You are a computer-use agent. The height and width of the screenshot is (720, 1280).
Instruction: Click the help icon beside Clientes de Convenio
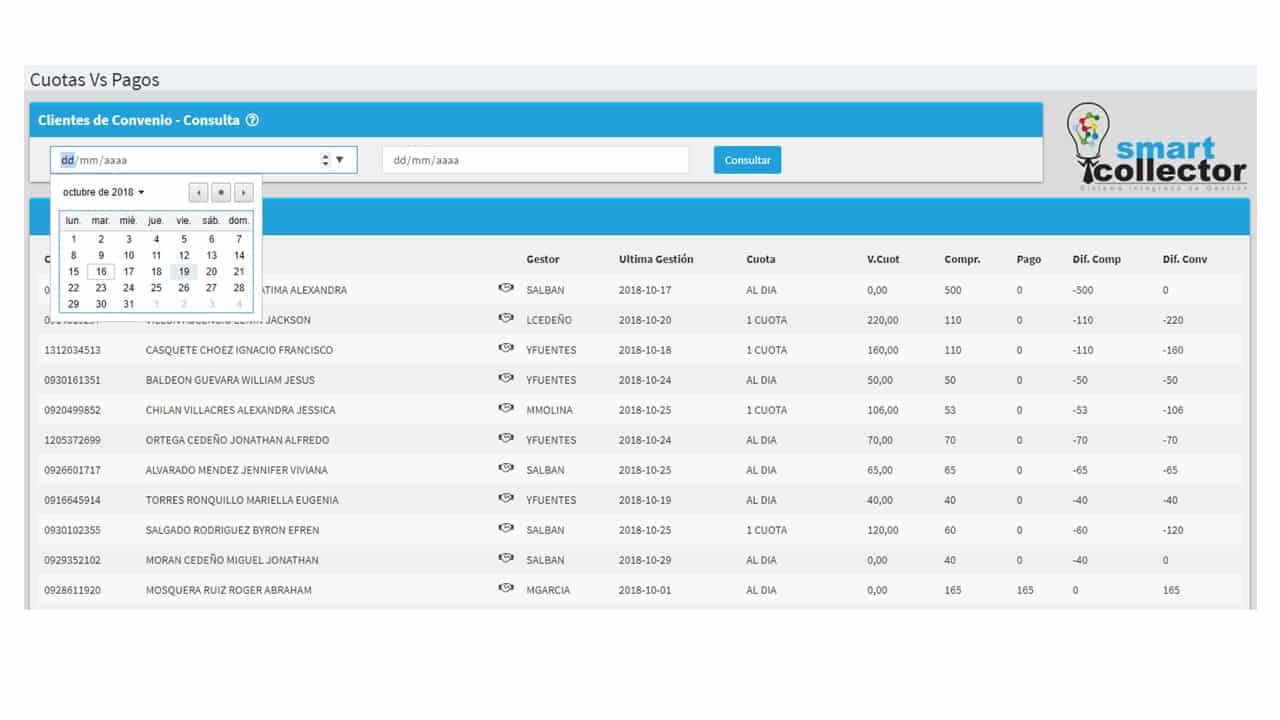252,120
